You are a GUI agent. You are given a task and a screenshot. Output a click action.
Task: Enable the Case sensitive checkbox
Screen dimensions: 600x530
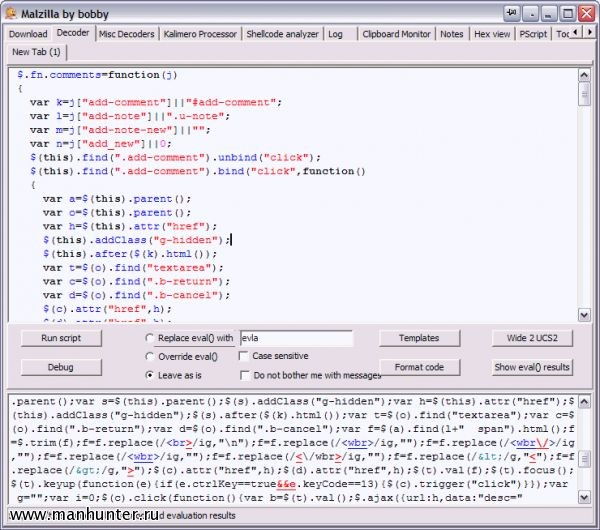[x=243, y=356]
